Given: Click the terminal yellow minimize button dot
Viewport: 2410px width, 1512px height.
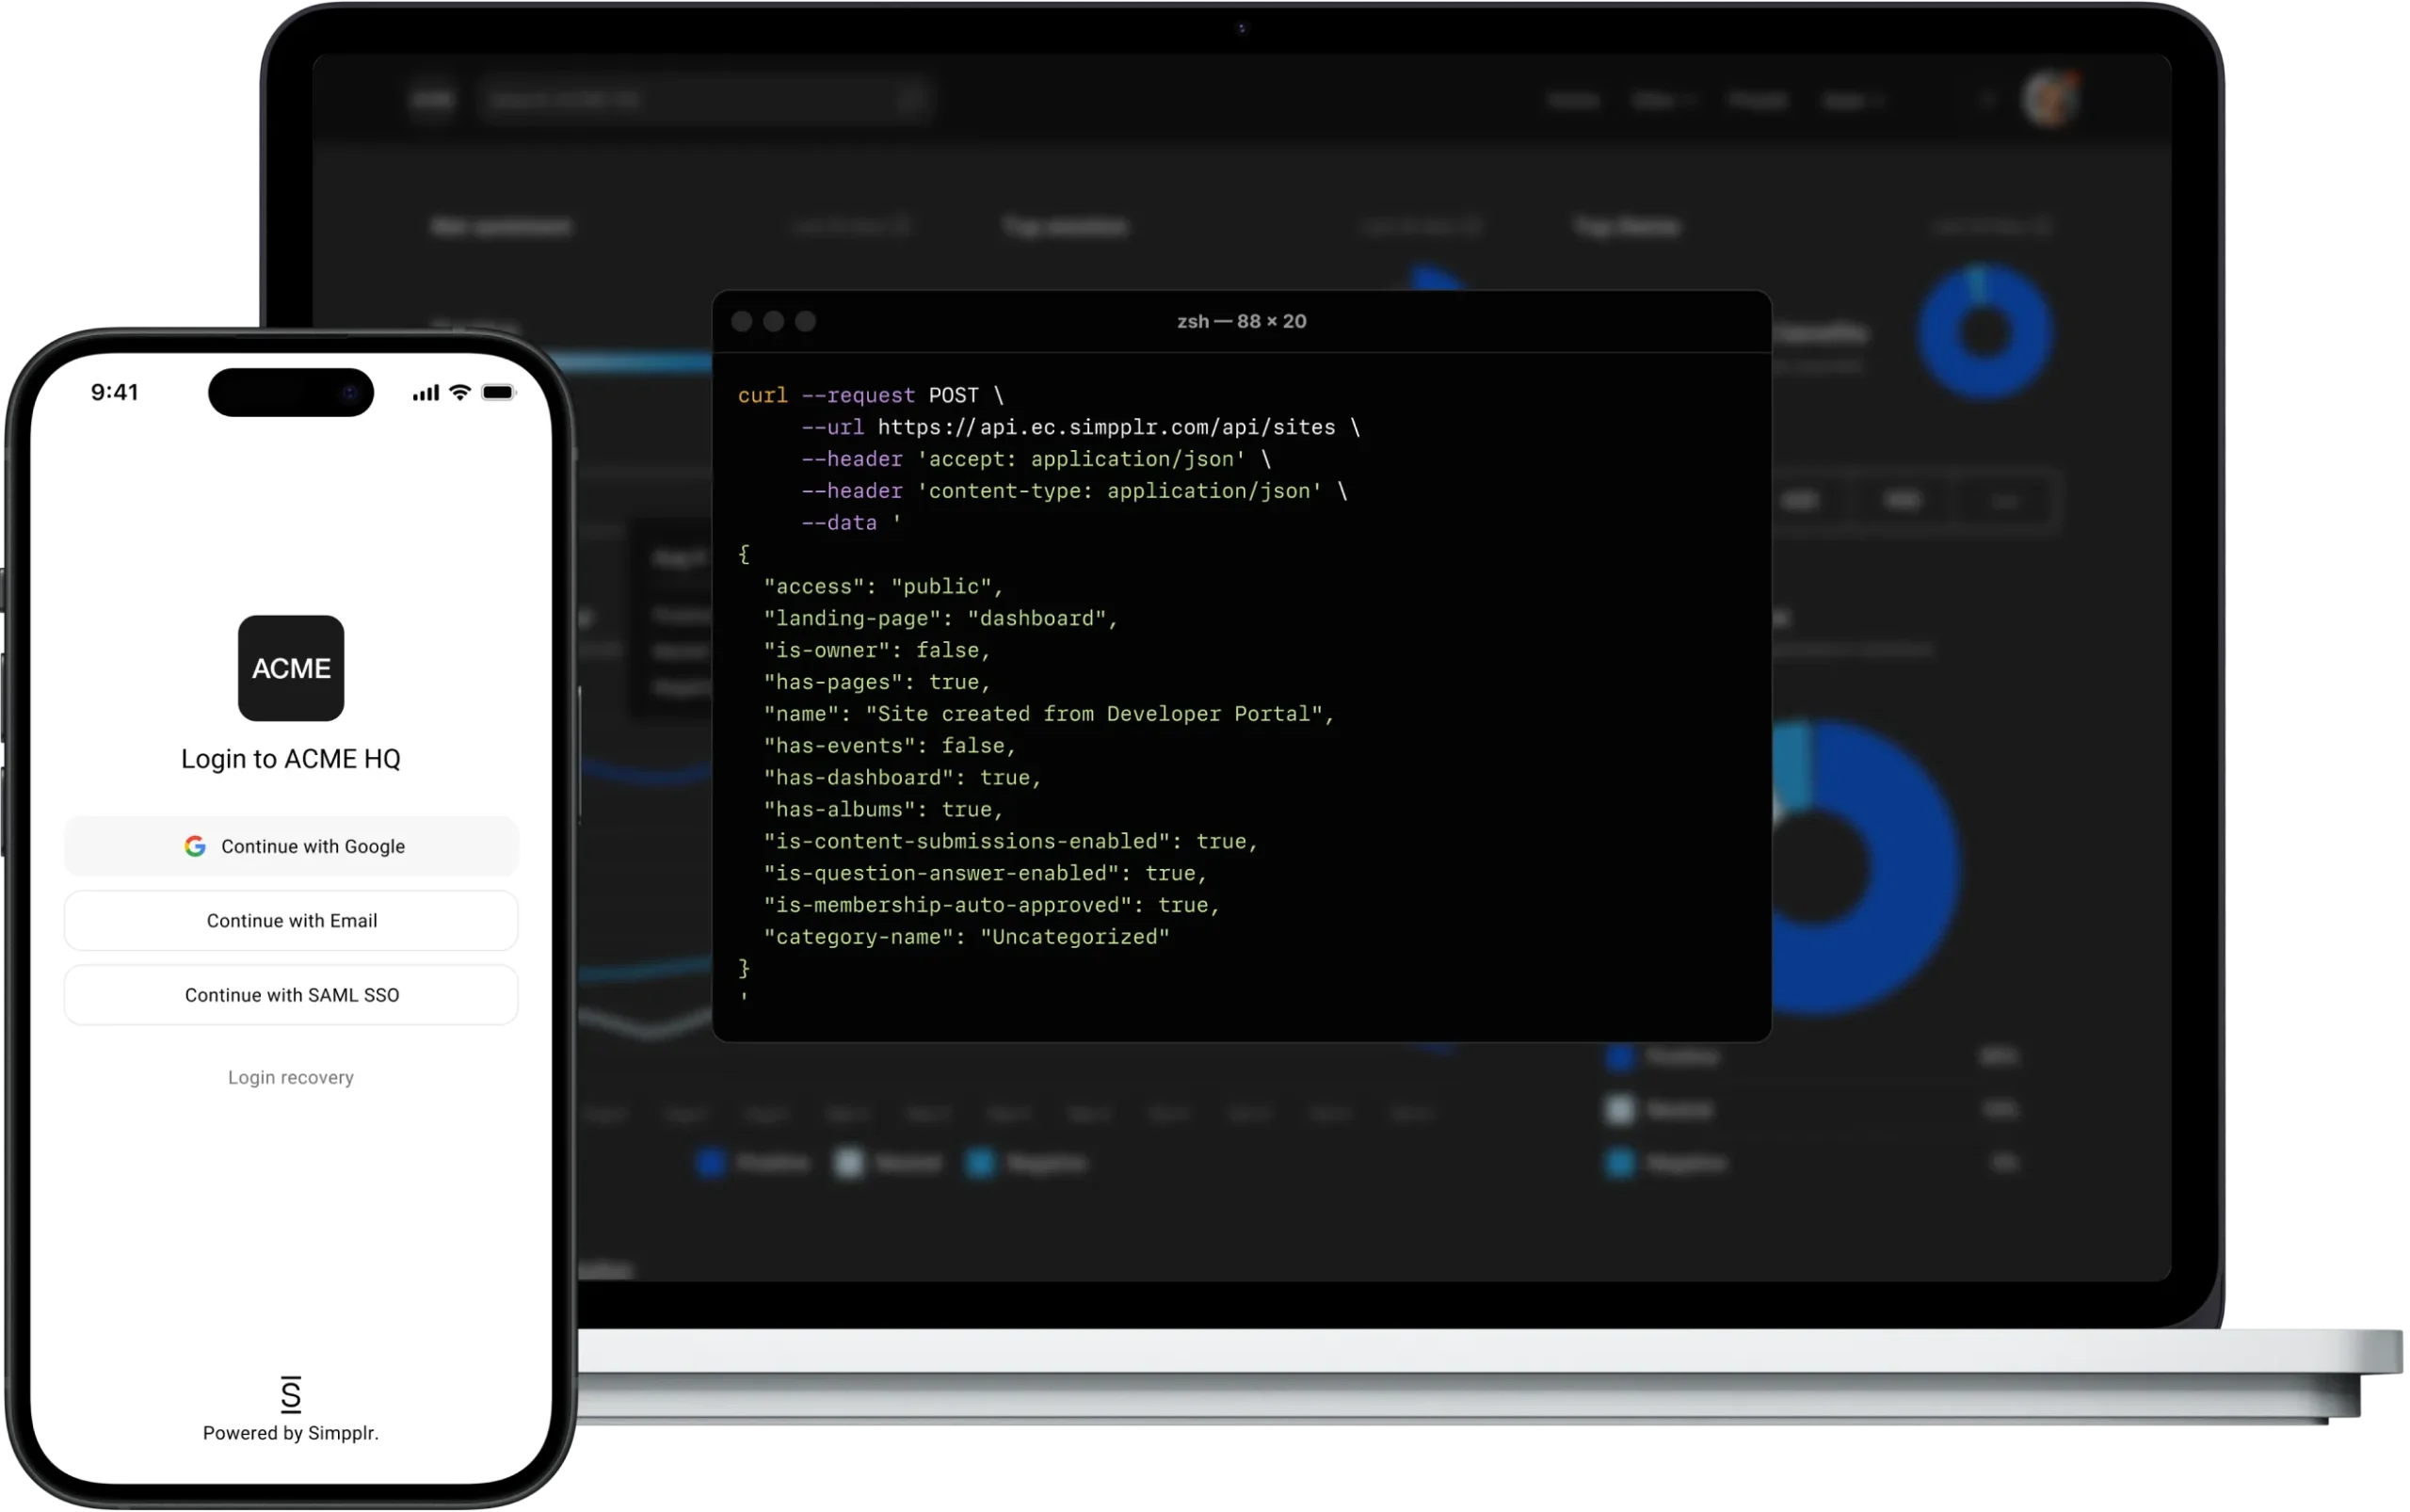Looking at the screenshot, I should [x=773, y=320].
